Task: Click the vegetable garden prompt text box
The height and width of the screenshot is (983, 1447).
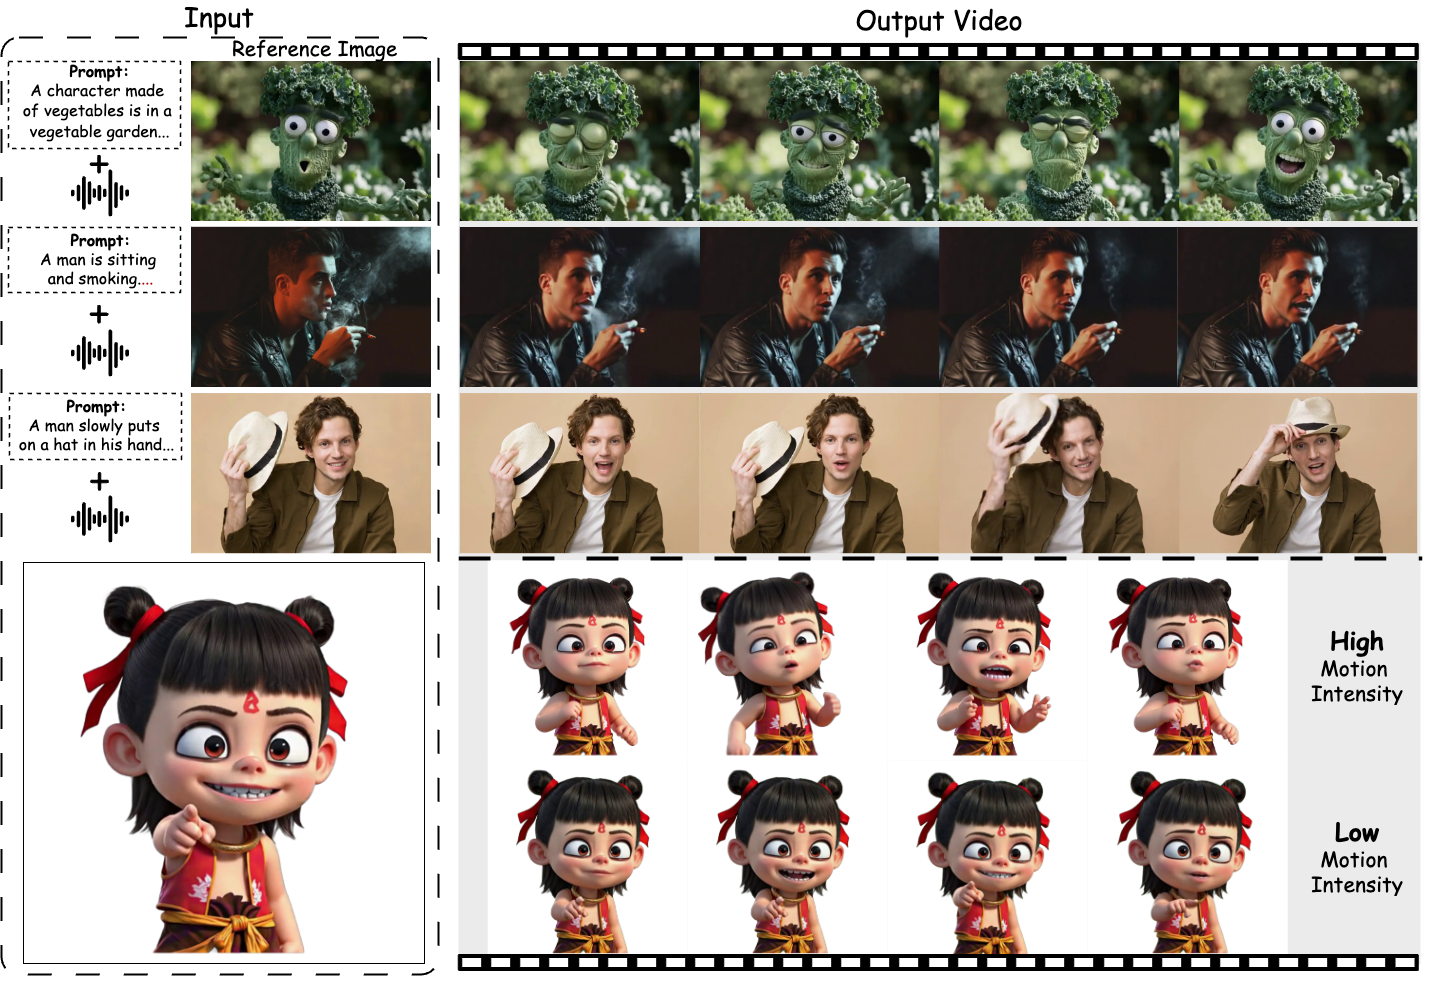Action: tap(95, 104)
